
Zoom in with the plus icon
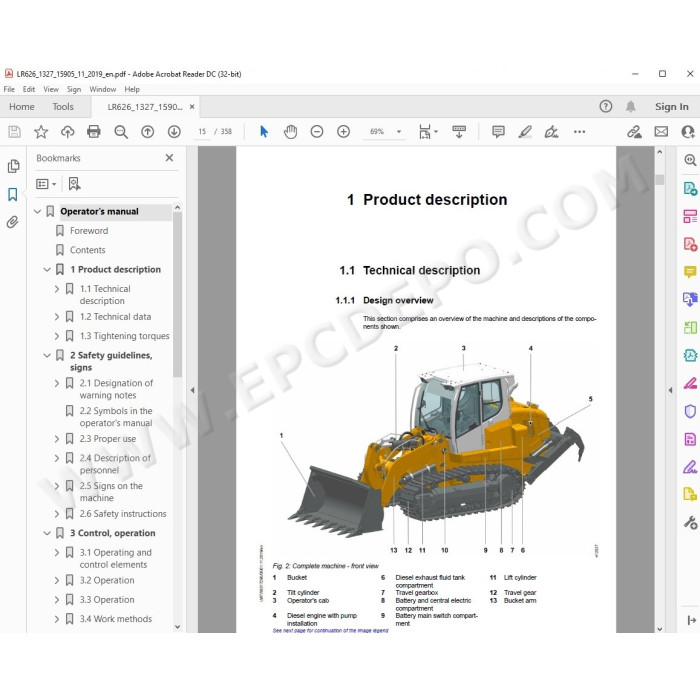[343, 132]
